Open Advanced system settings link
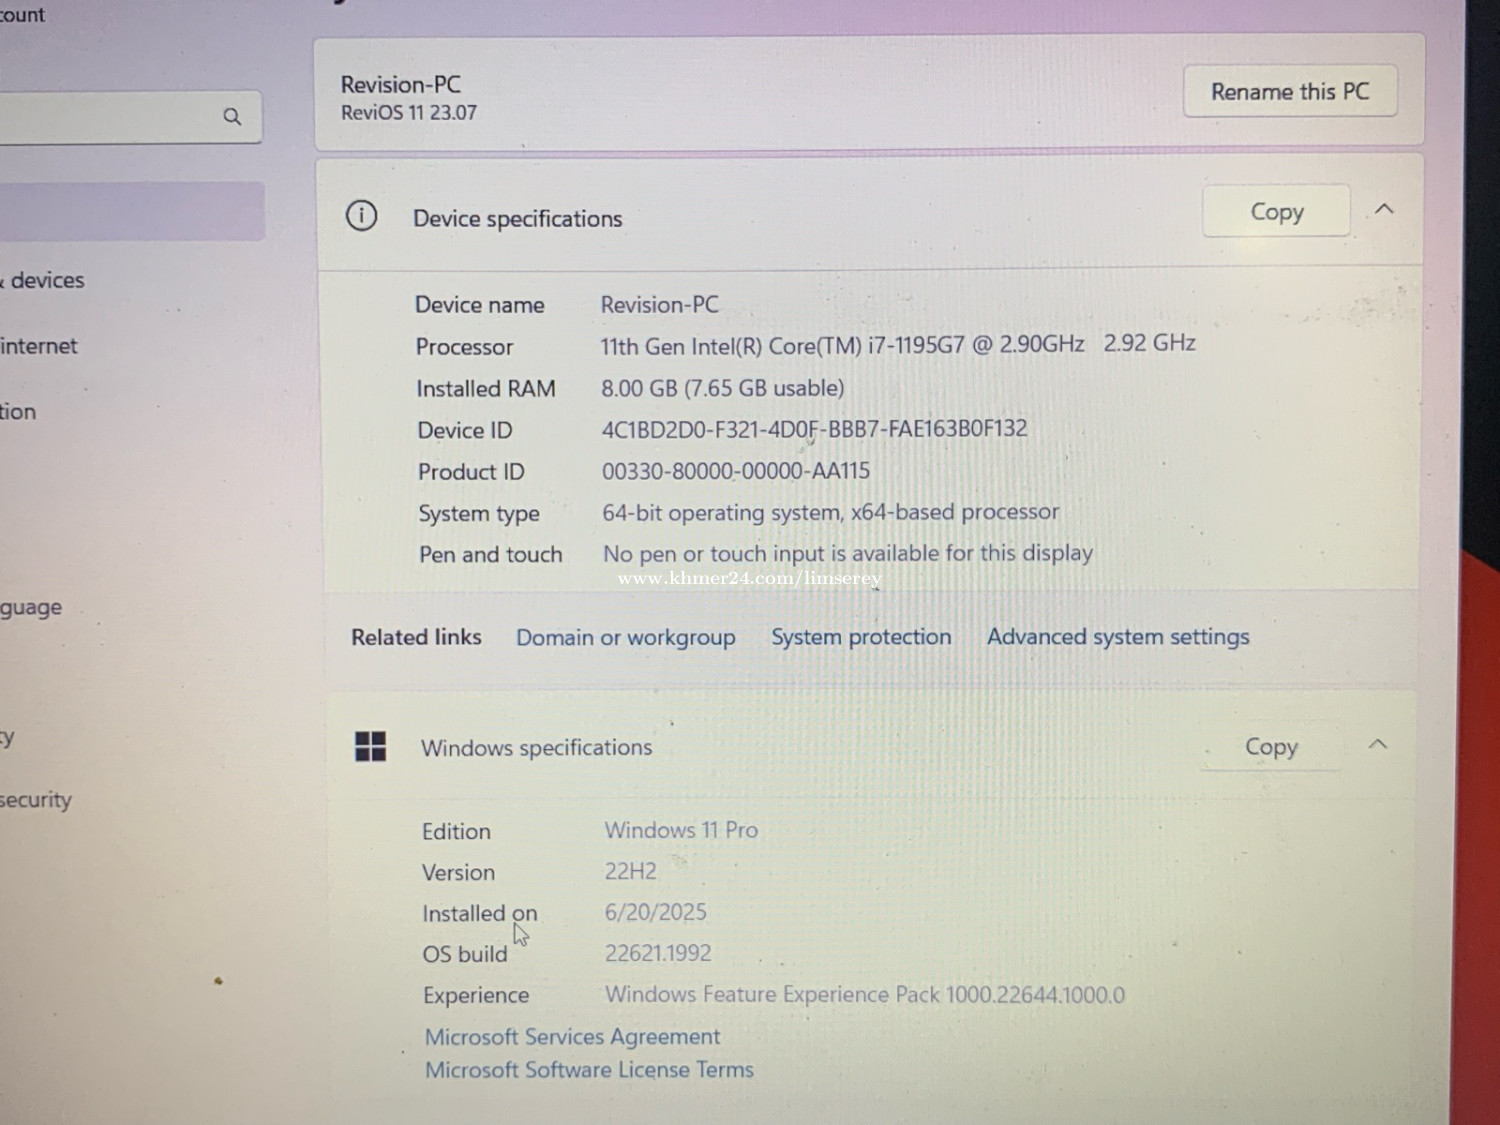 click(1118, 637)
